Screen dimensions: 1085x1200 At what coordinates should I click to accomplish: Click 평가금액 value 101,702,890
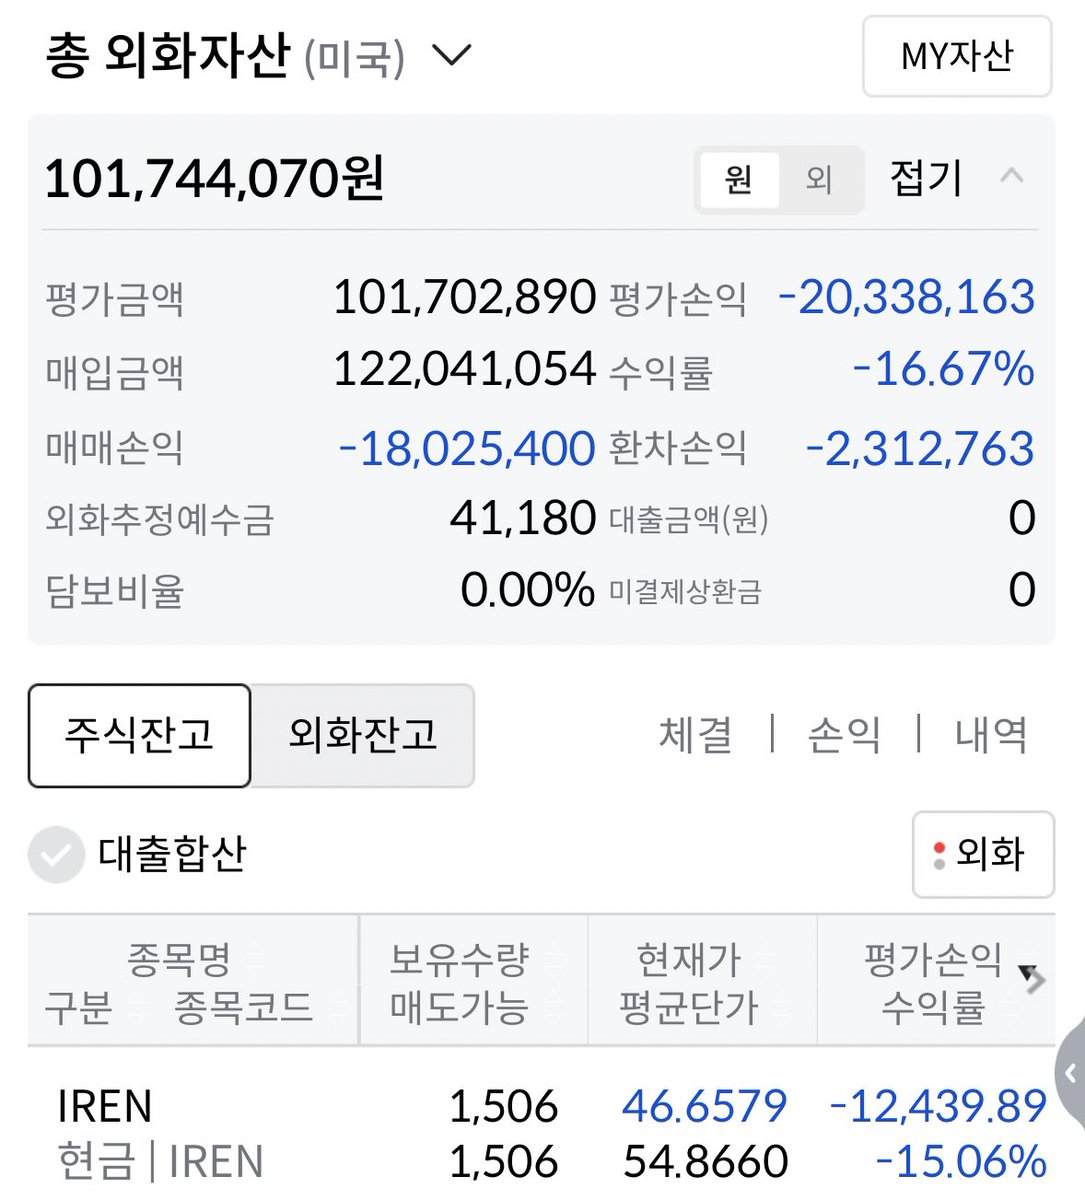coord(464,298)
